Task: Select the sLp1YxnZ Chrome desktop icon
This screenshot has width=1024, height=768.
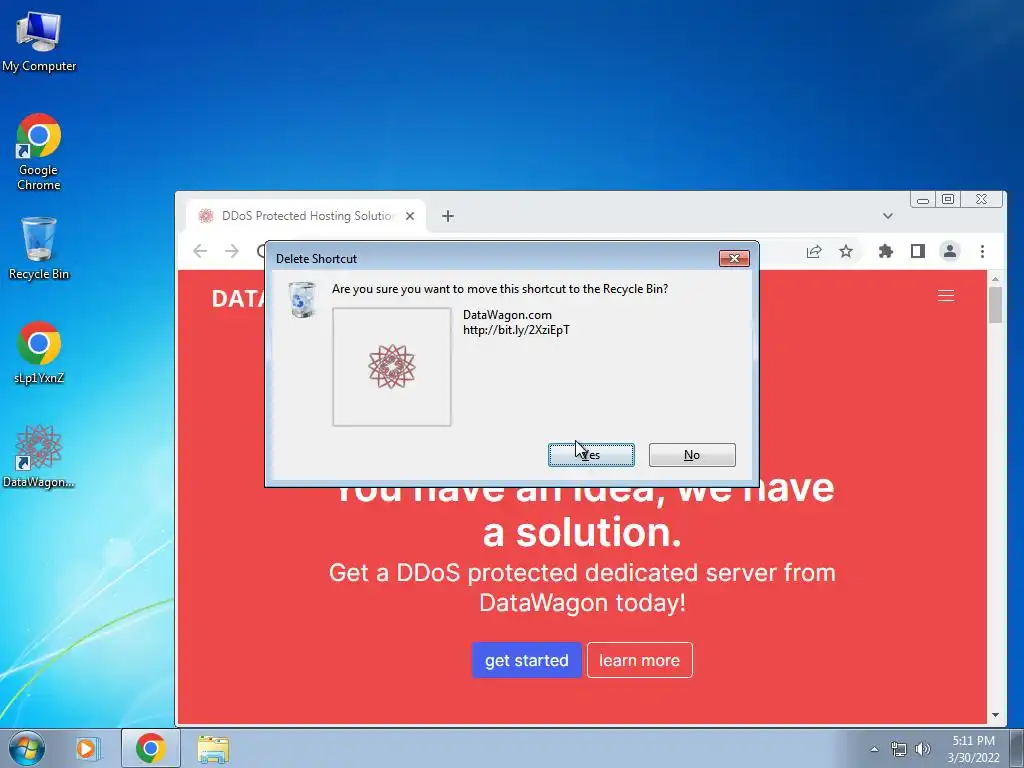Action: coord(39,353)
